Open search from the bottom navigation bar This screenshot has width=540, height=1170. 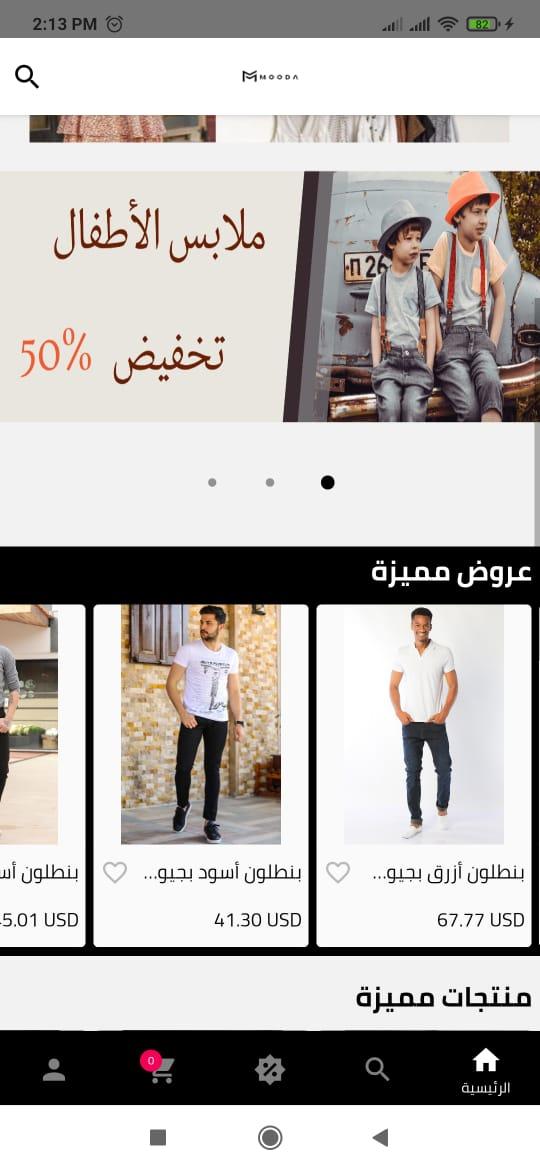377,1069
